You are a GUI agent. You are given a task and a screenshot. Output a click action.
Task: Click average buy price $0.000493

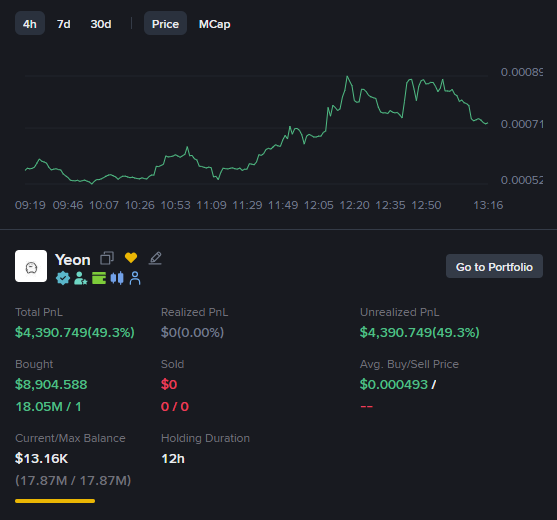click(x=394, y=384)
